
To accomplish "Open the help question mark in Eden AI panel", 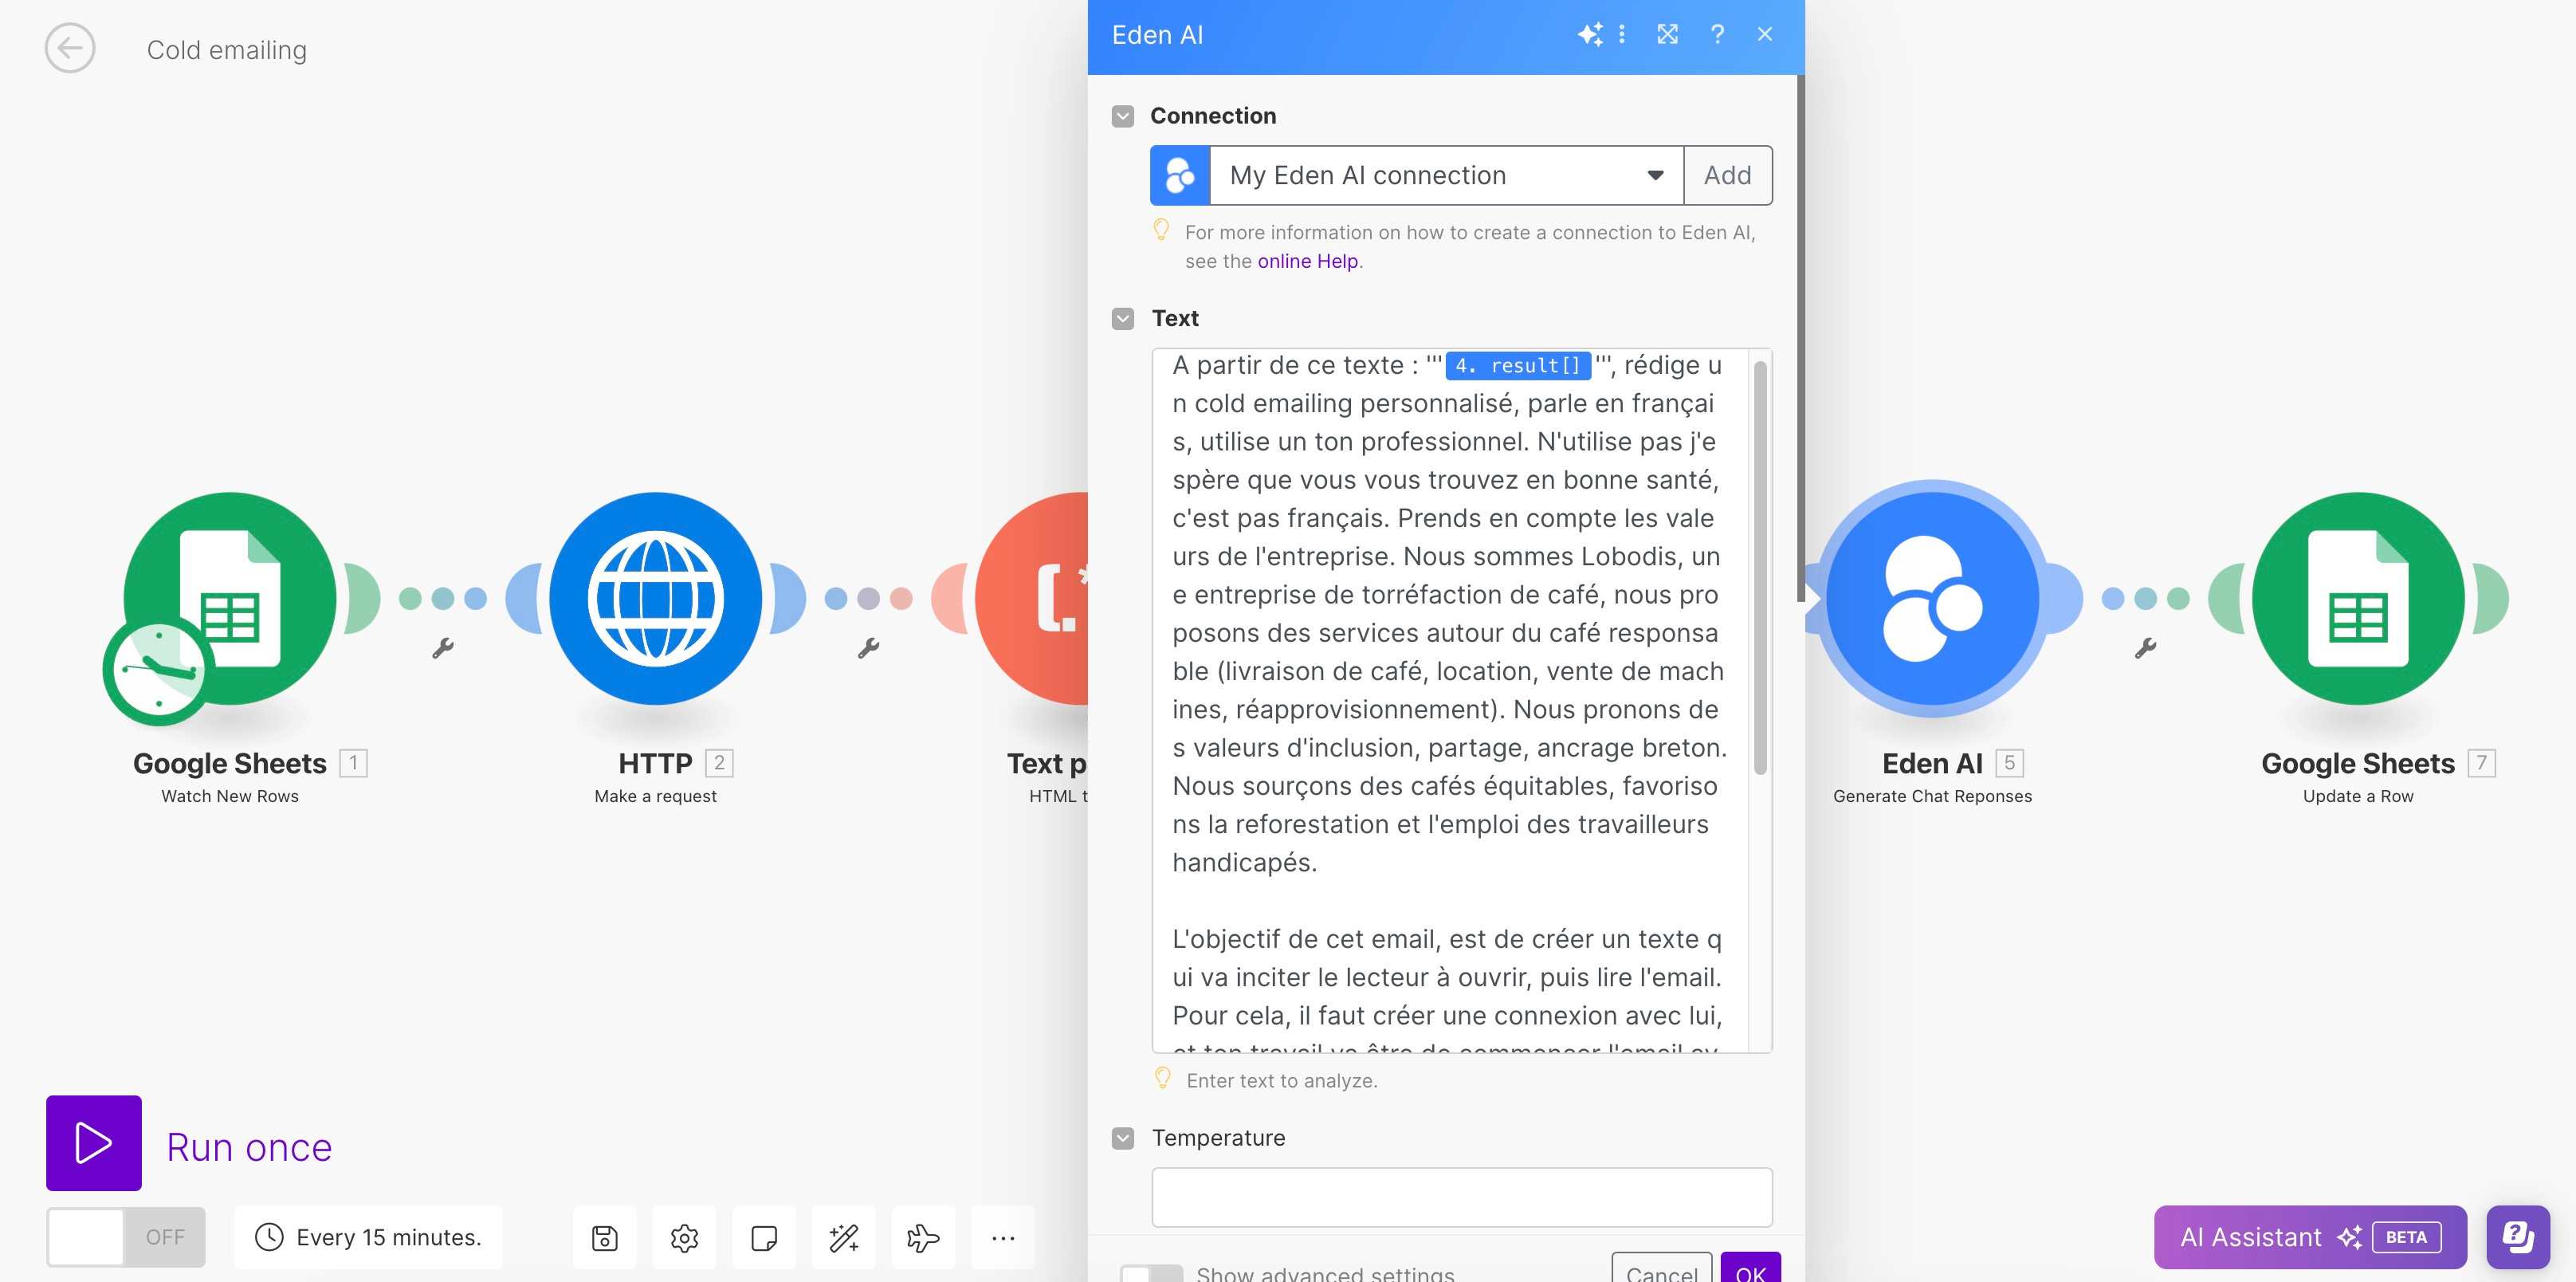I will coord(1716,34).
